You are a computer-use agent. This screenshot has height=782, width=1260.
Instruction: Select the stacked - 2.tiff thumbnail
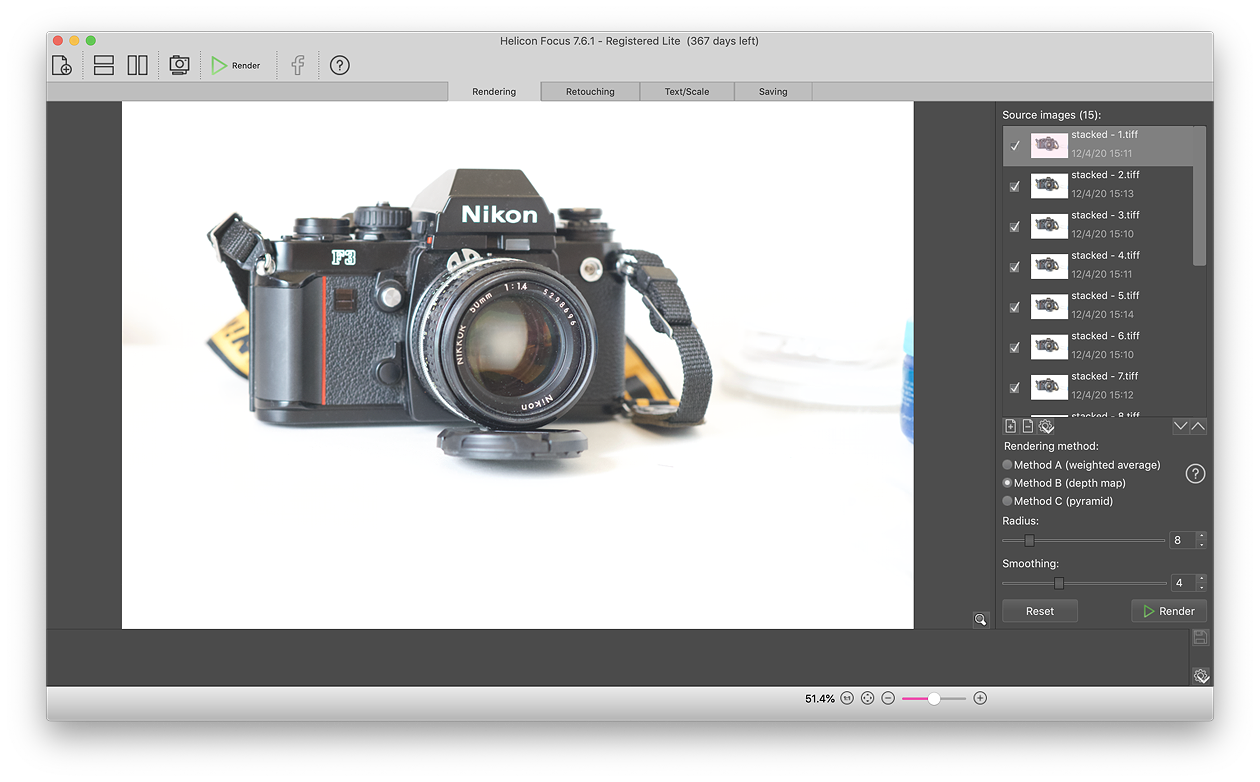click(x=1049, y=186)
